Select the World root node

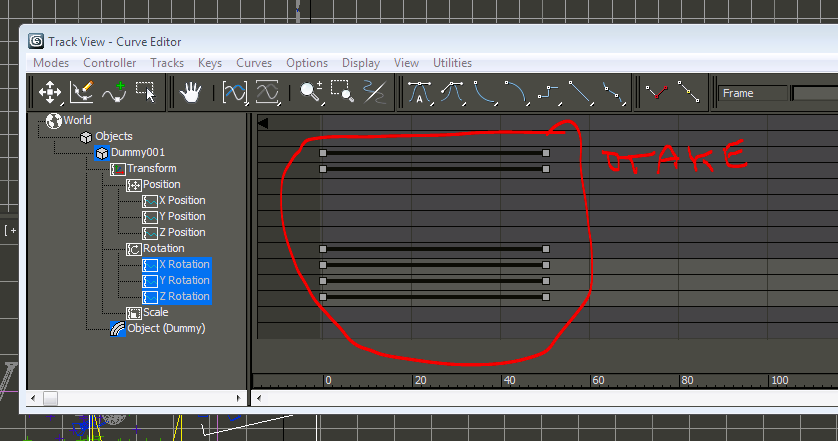(77, 120)
